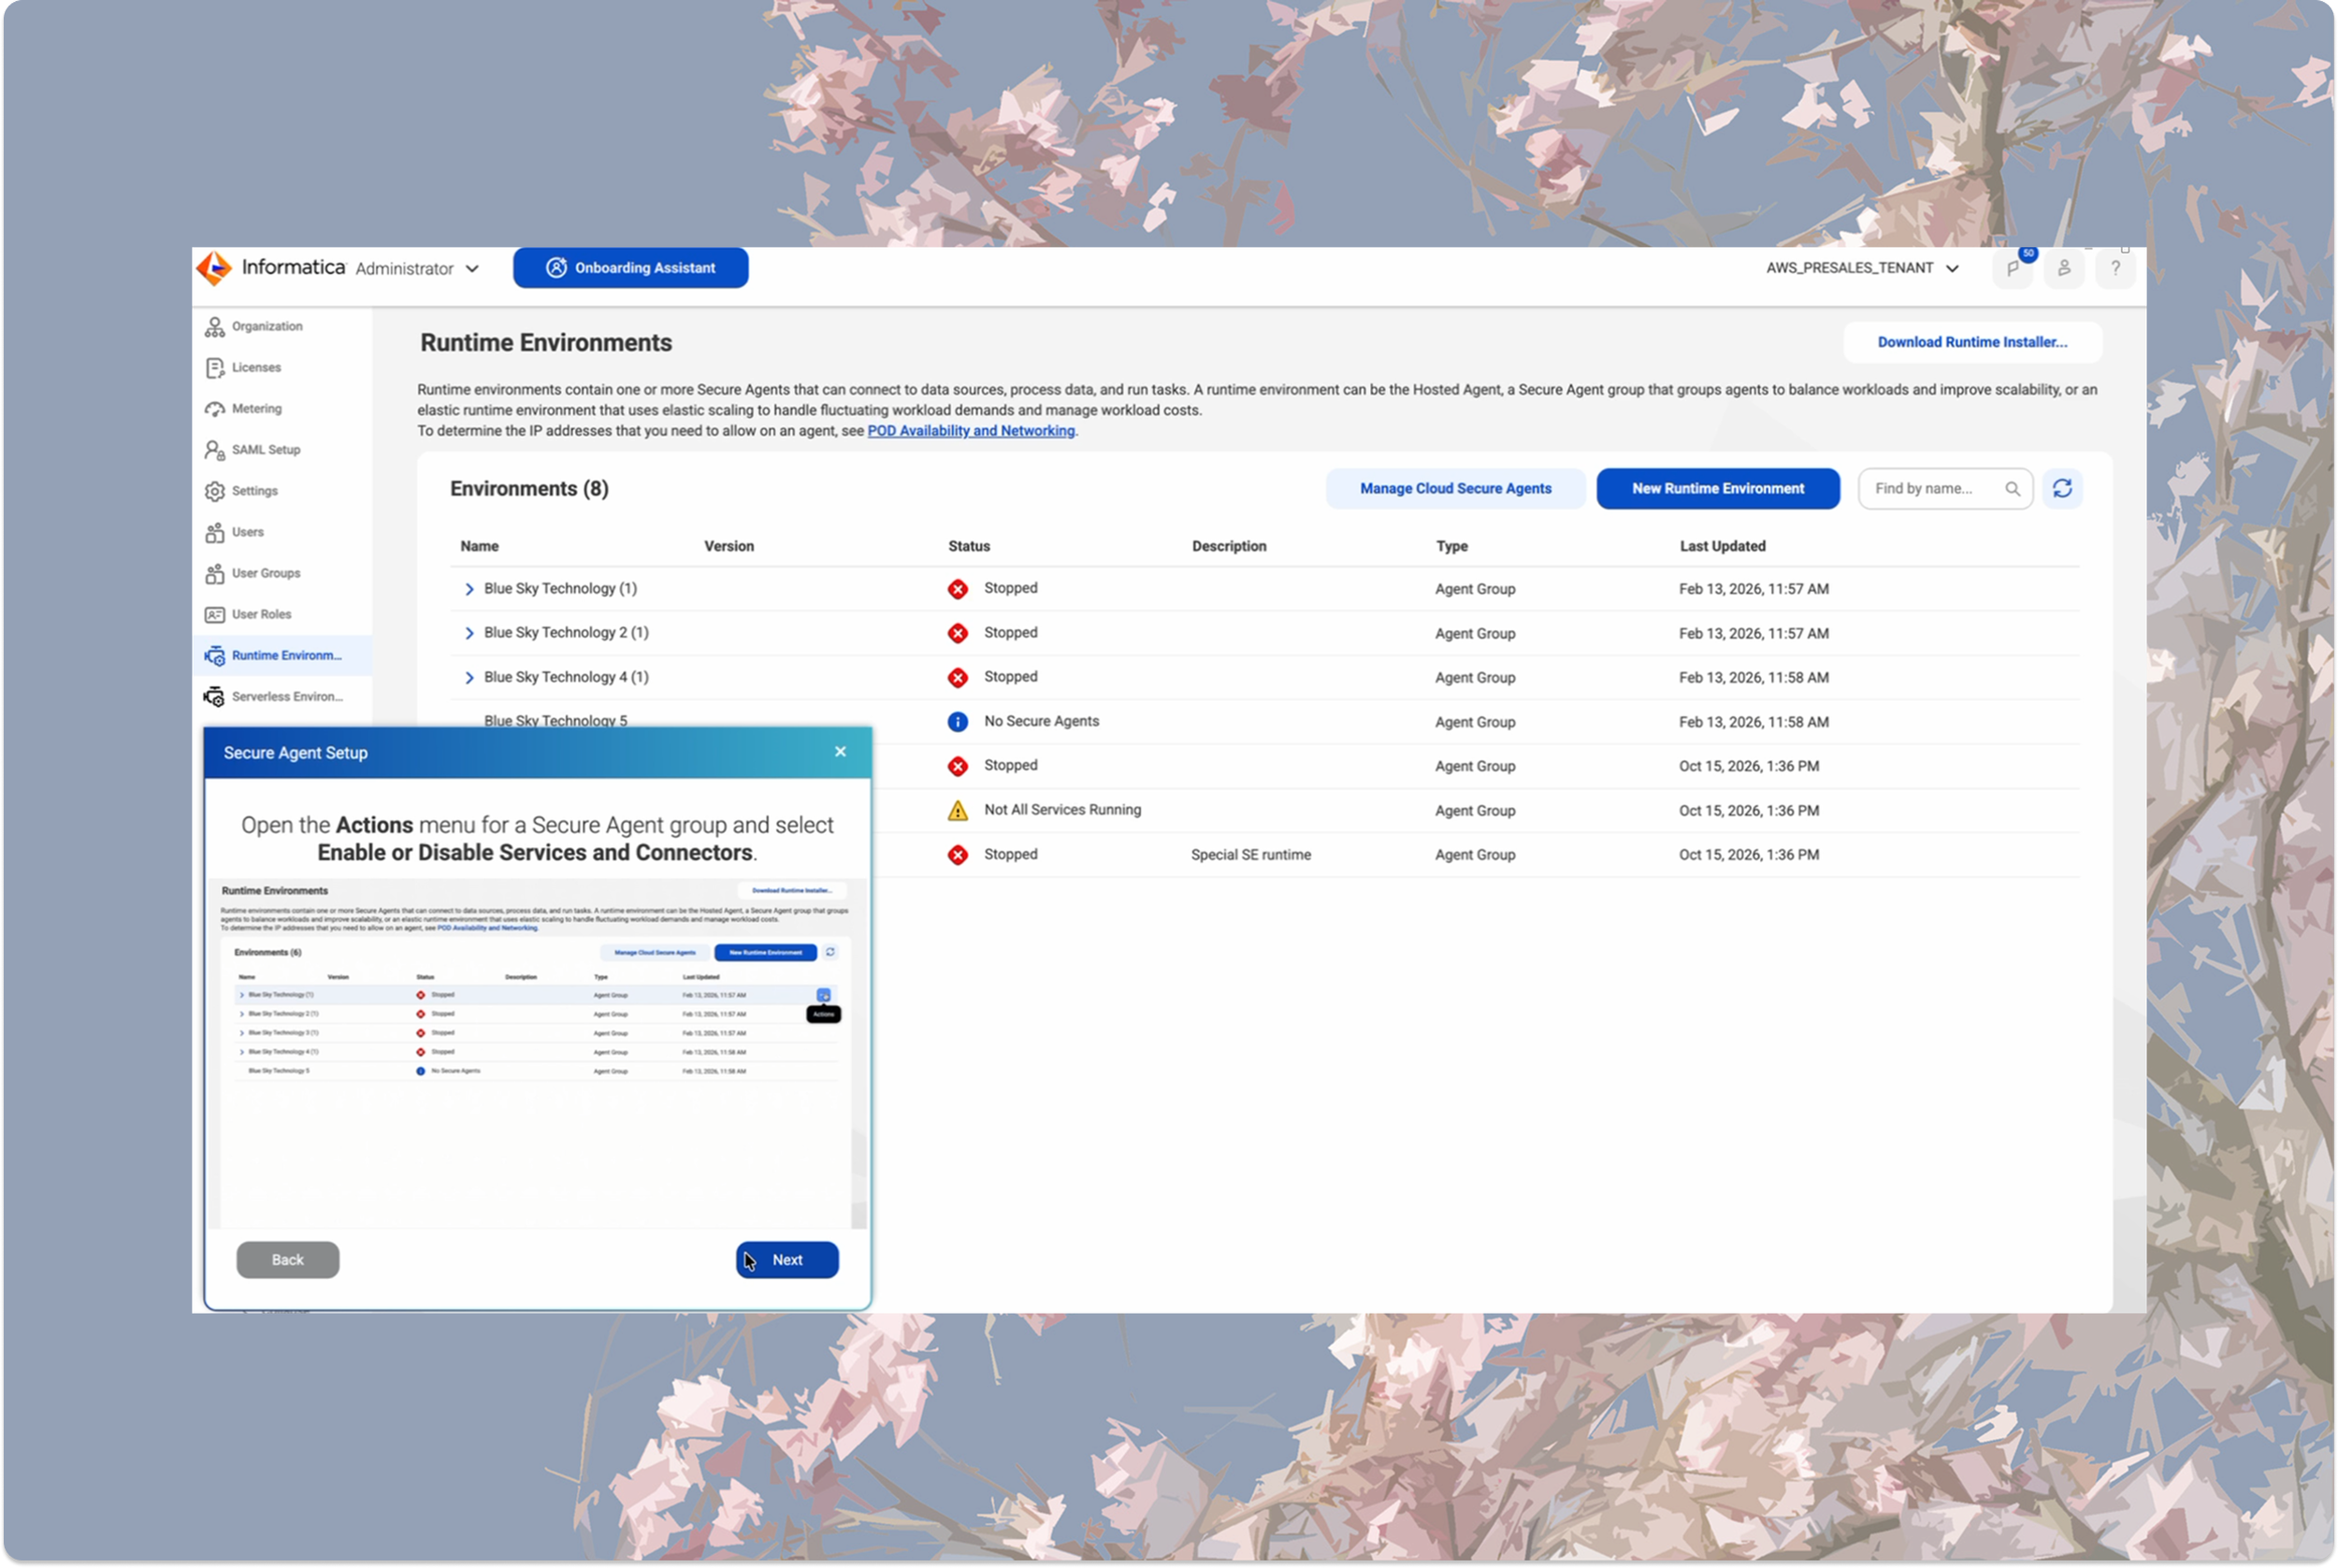
Task: Open the POD Availability and Networking link
Action: point(971,431)
